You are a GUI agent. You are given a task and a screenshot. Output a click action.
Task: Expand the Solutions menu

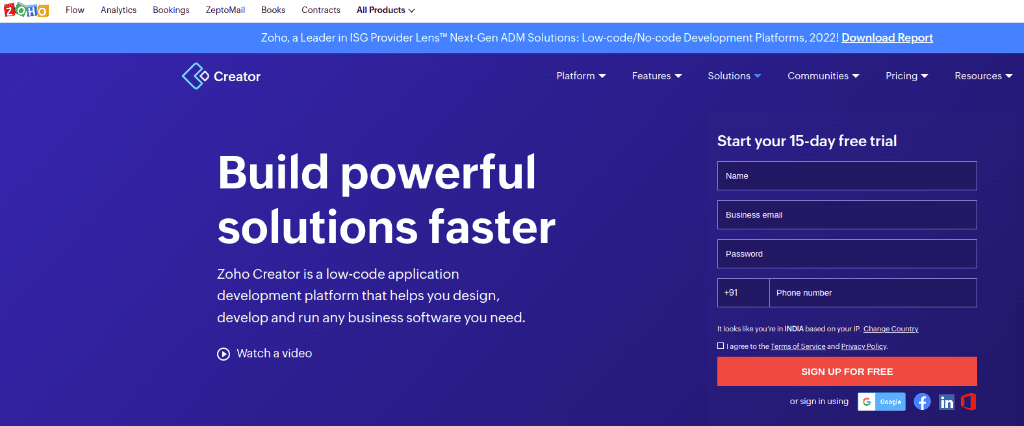tap(734, 76)
